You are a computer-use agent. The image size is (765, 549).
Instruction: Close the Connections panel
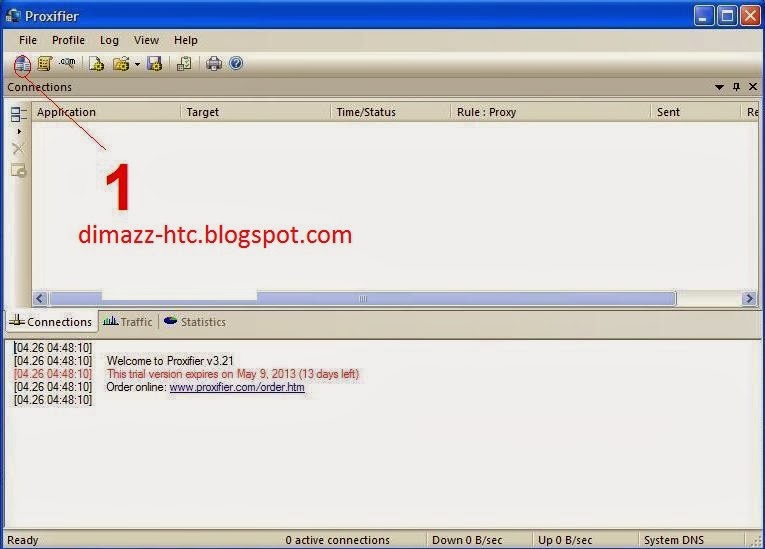click(753, 87)
